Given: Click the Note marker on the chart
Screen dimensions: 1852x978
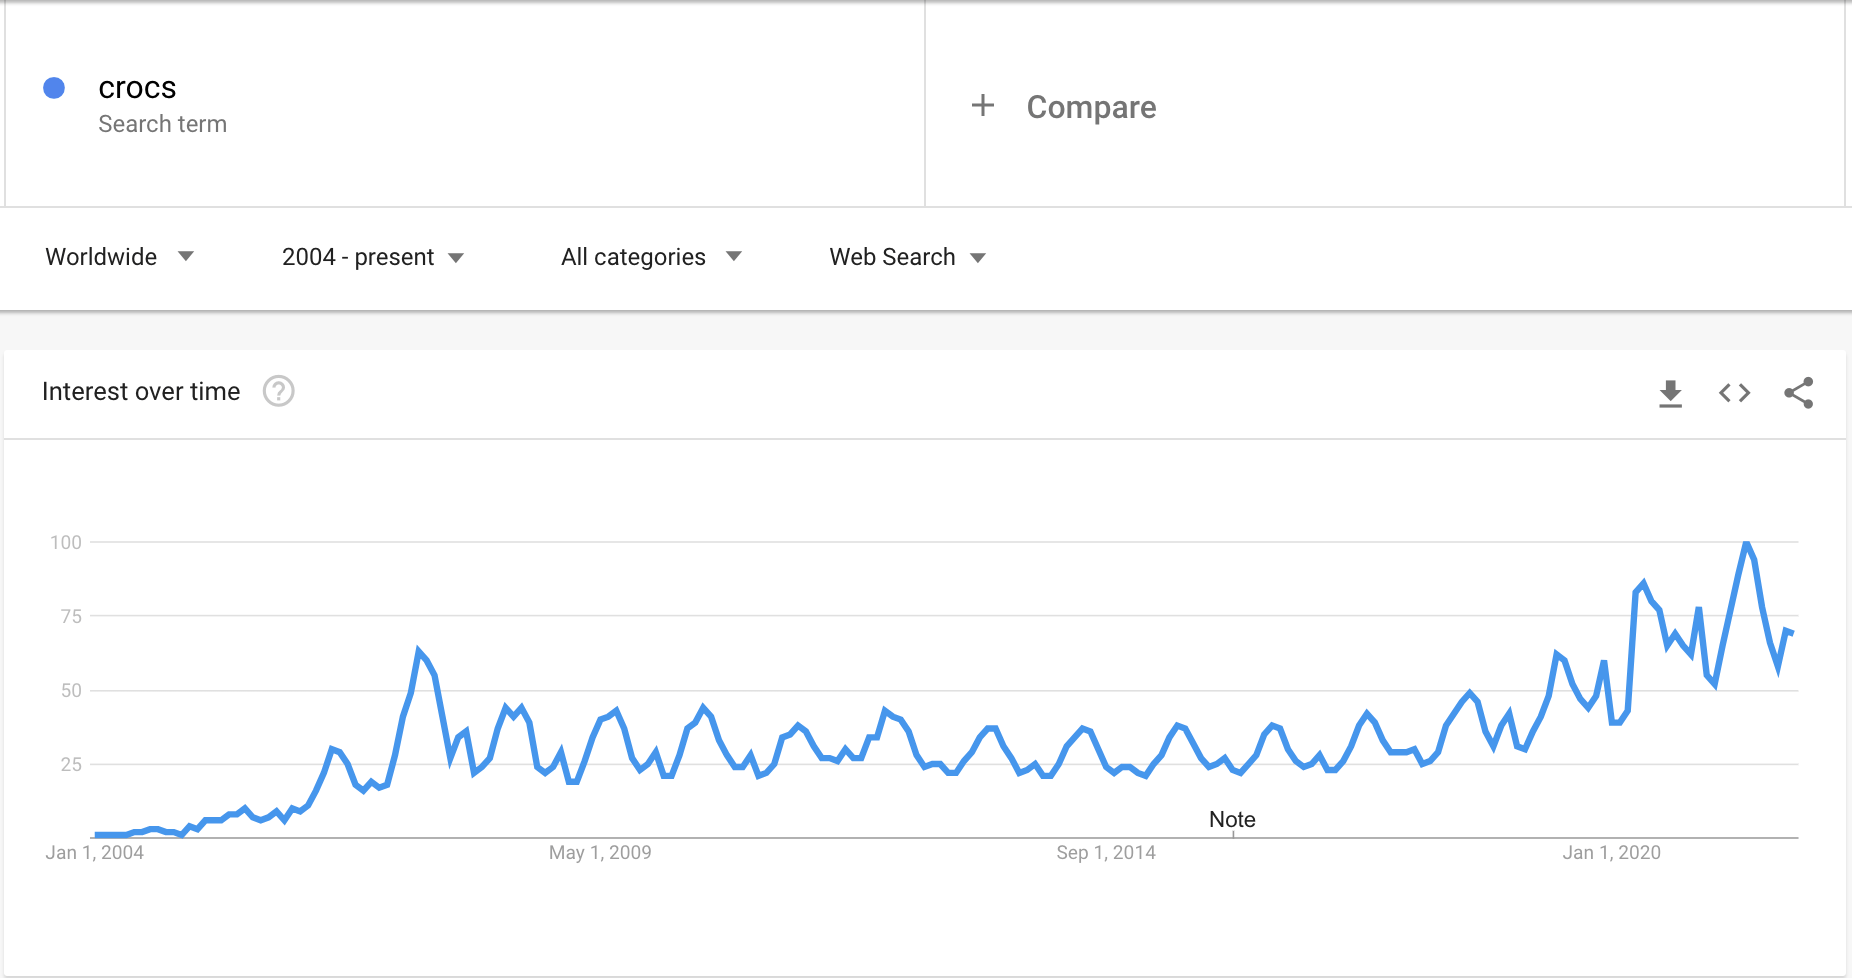Looking at the screenshot, I should (1232, 820).
